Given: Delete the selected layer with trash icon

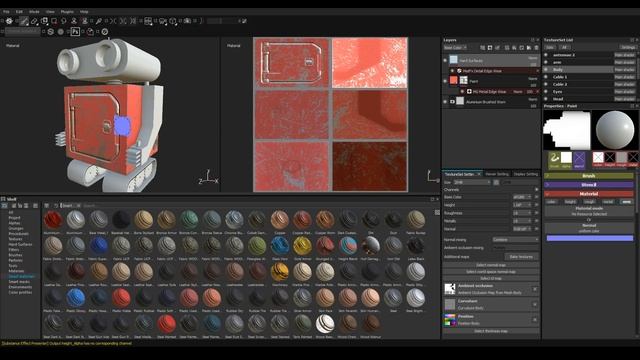Looking at the screenshot, I should 536,48.
